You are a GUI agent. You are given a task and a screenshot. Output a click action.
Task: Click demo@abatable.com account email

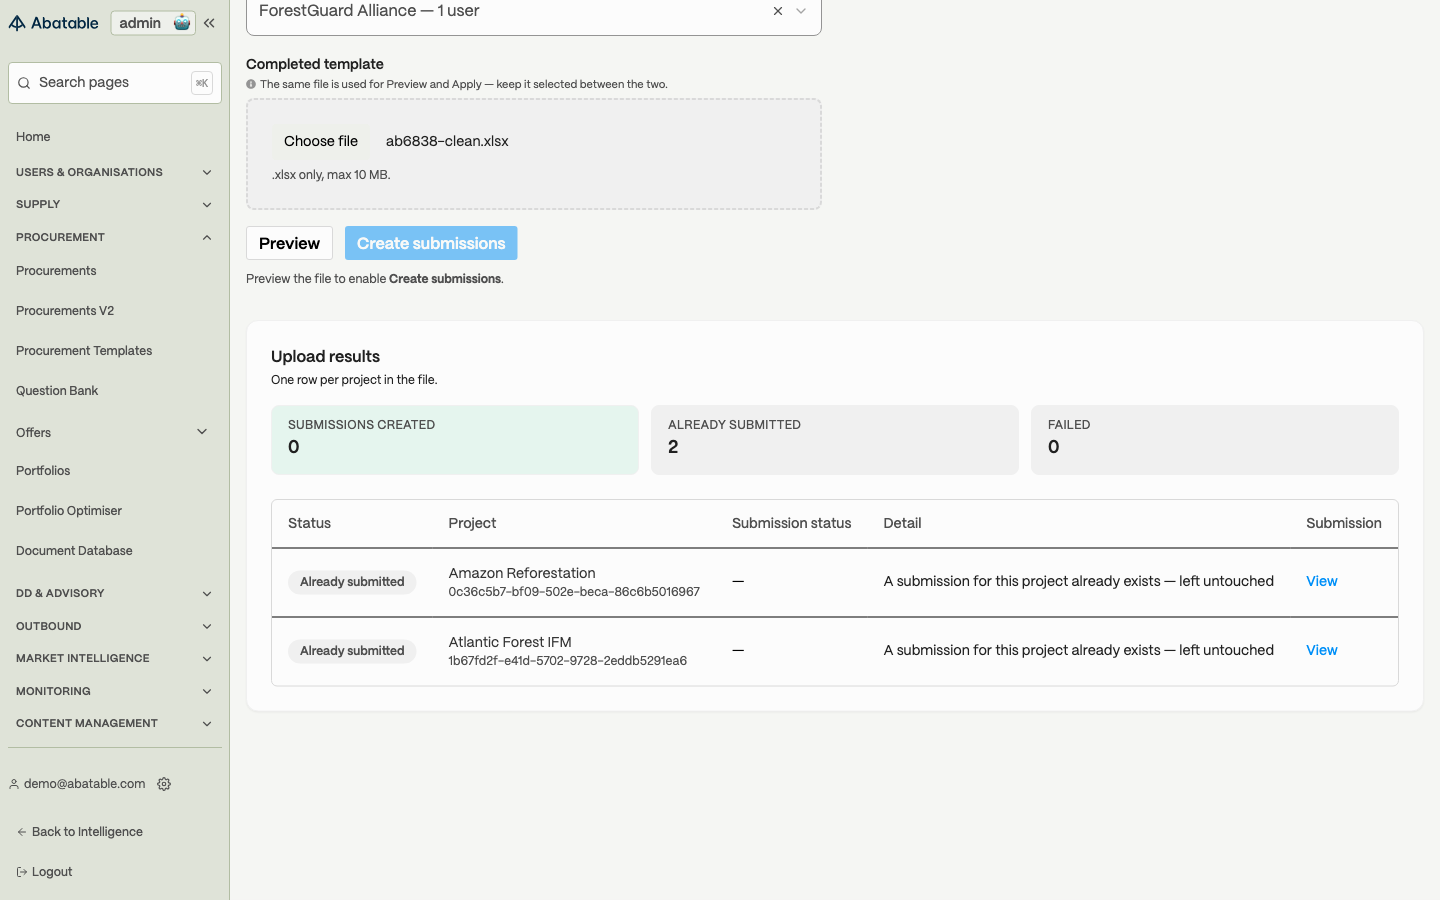(x=85, y=784)
